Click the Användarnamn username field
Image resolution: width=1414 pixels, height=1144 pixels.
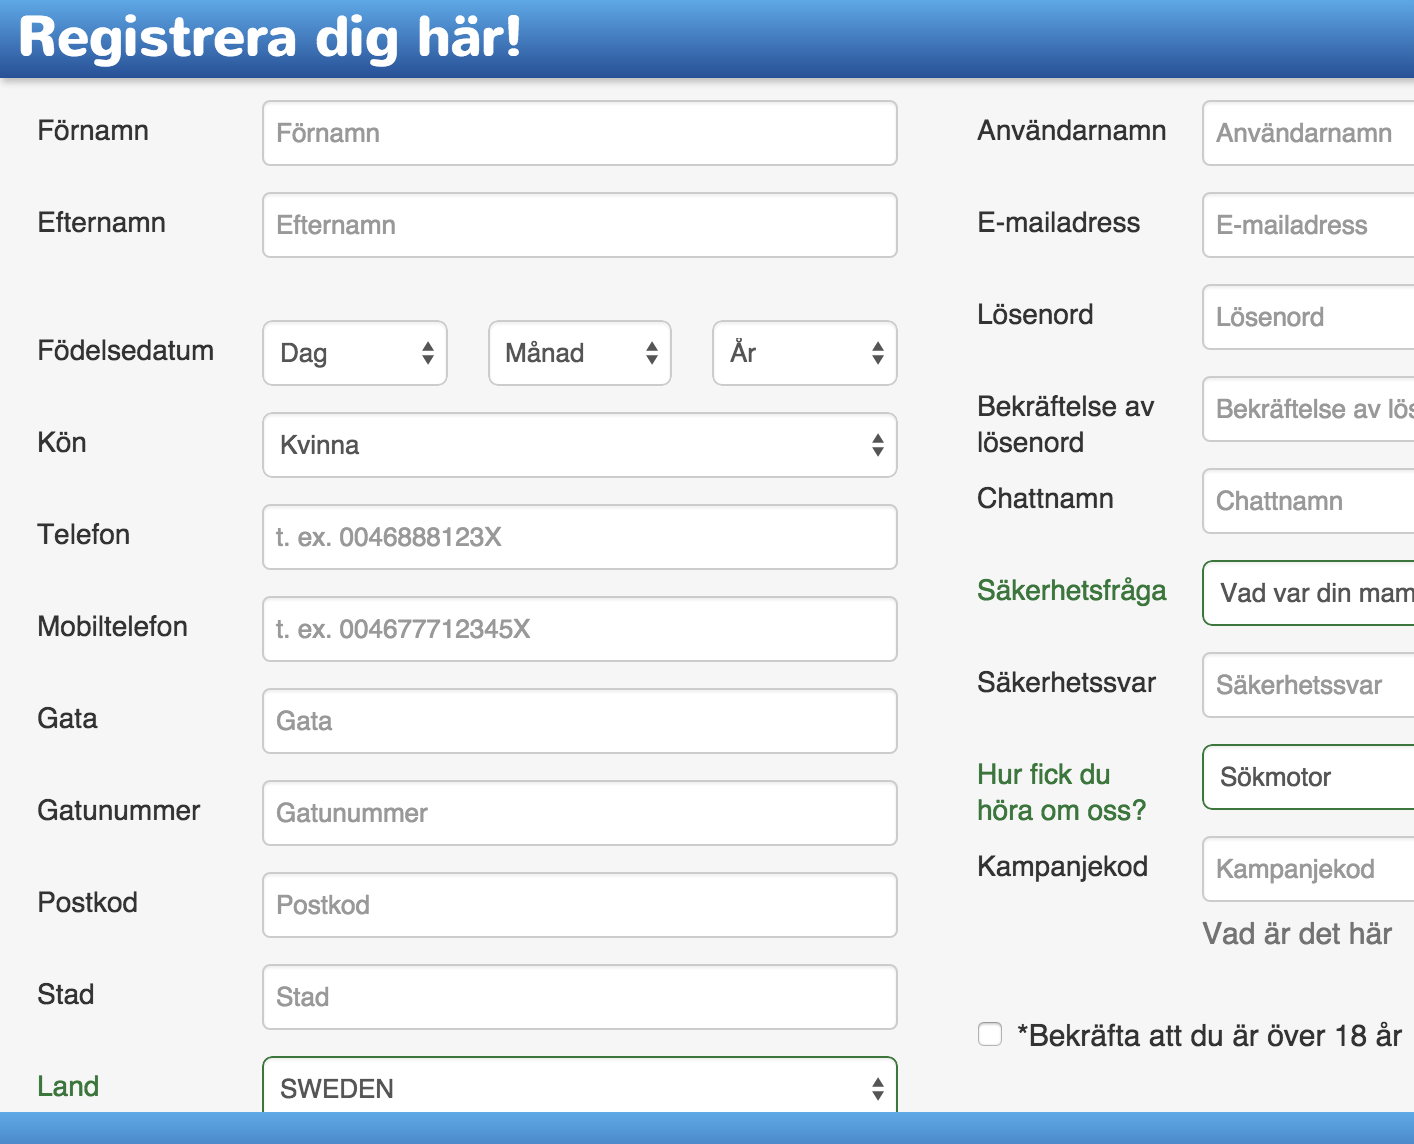click(1308, 133)
